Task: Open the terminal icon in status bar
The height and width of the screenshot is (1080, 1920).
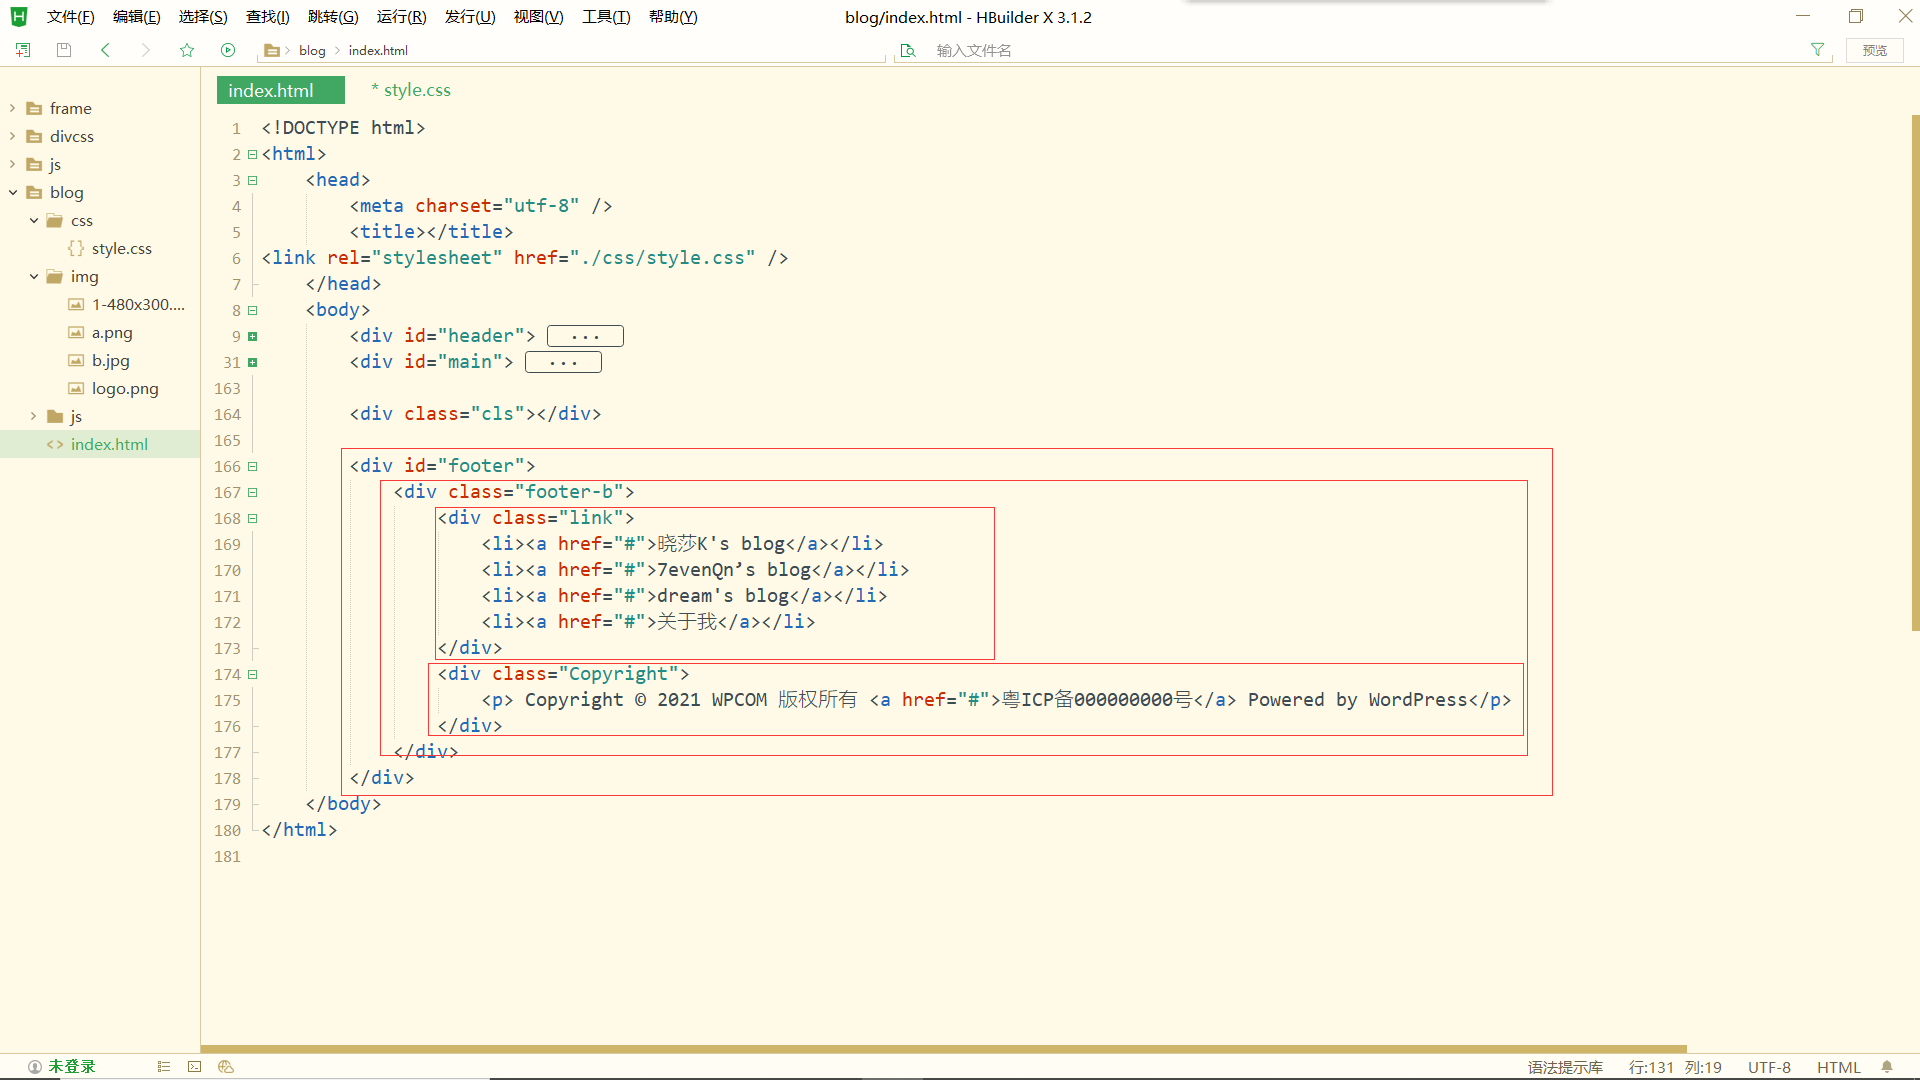Action: [195, 1067]
